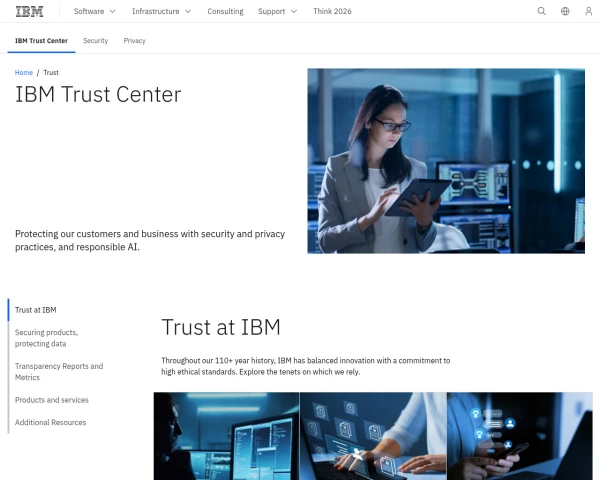Switch to the Privacy tab
The width and height of the screenshot is (600, 480).
[x=134, y=41]
